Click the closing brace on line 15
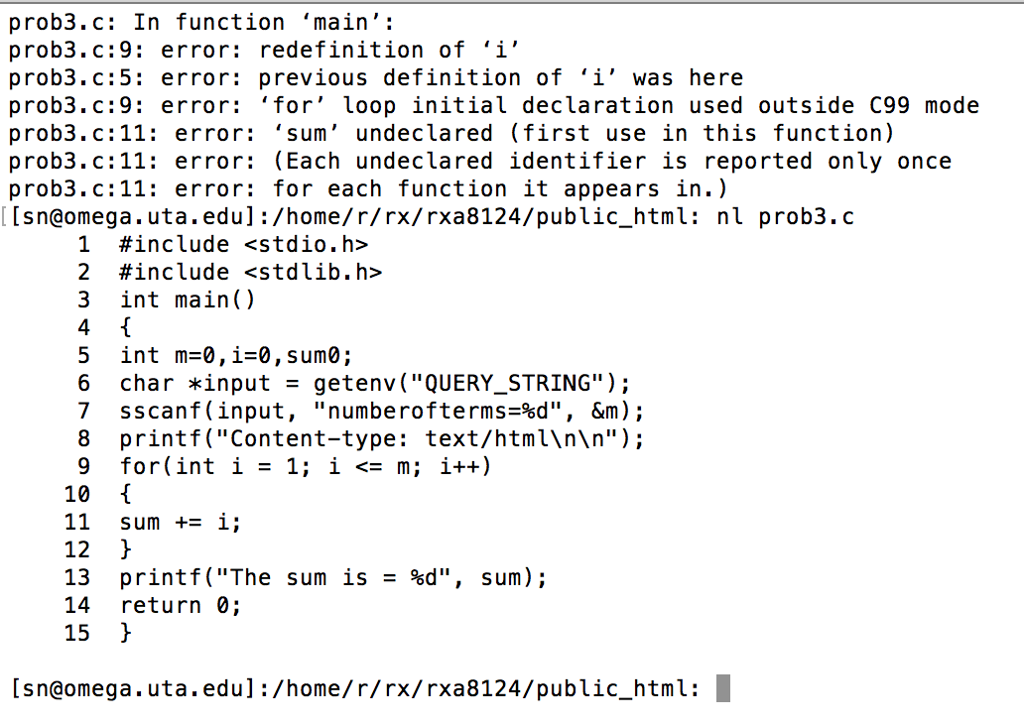The image size is (1024, 724). (125, 633)
